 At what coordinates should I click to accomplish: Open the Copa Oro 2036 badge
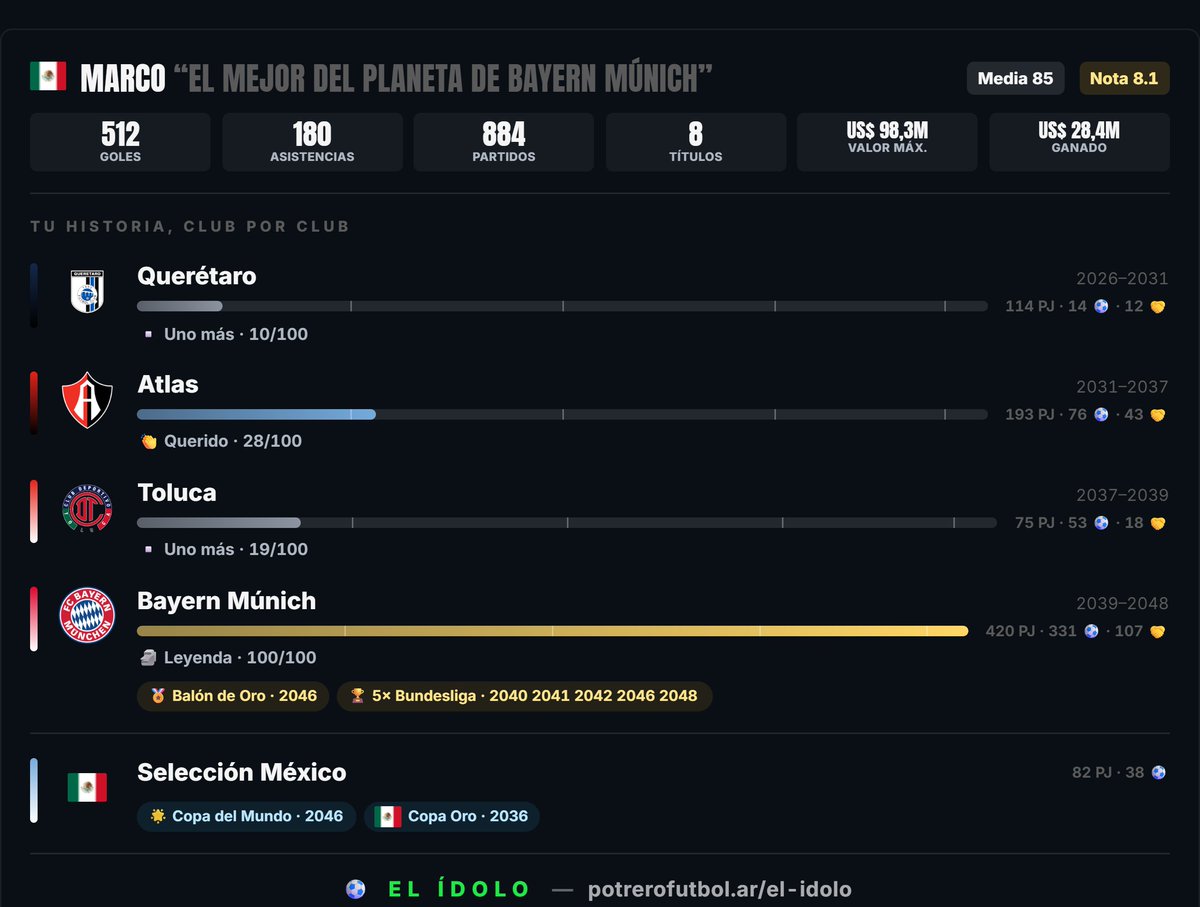pos(451,816)
